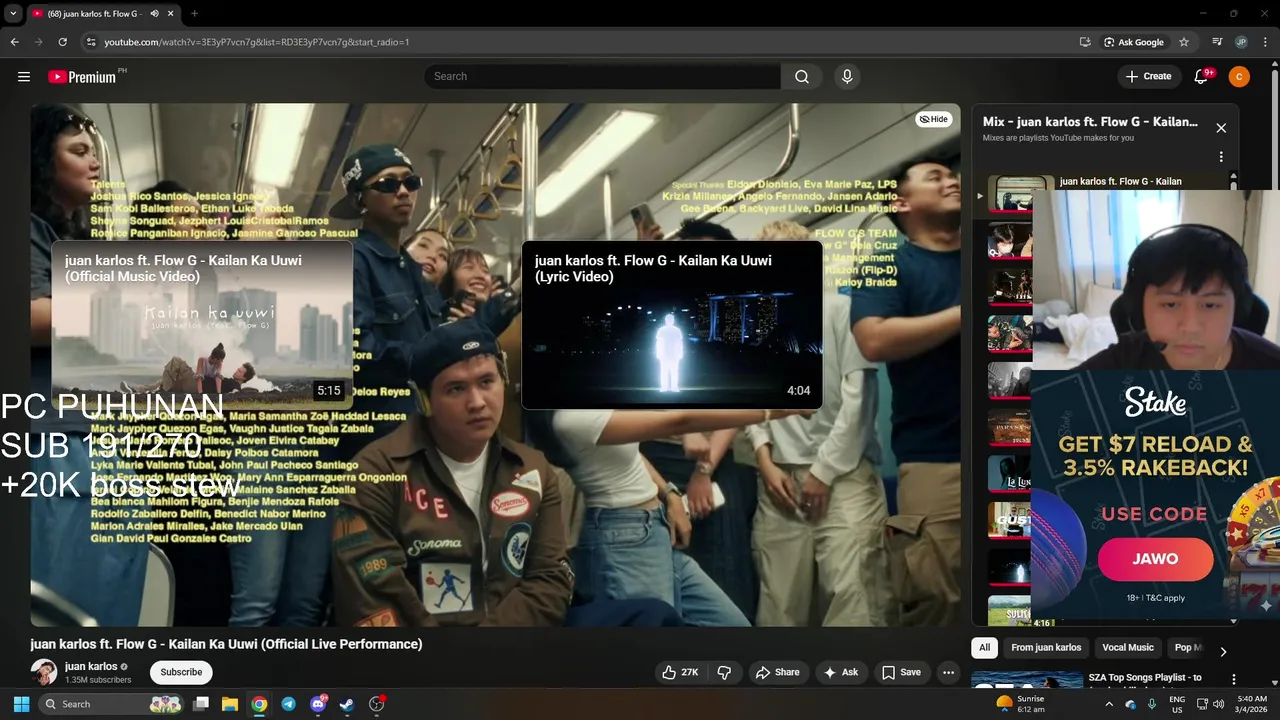The width and height of the screenshot is (1280, 720).
Task: Open Chrome three-dot menu
Action: click(1265, 42)
